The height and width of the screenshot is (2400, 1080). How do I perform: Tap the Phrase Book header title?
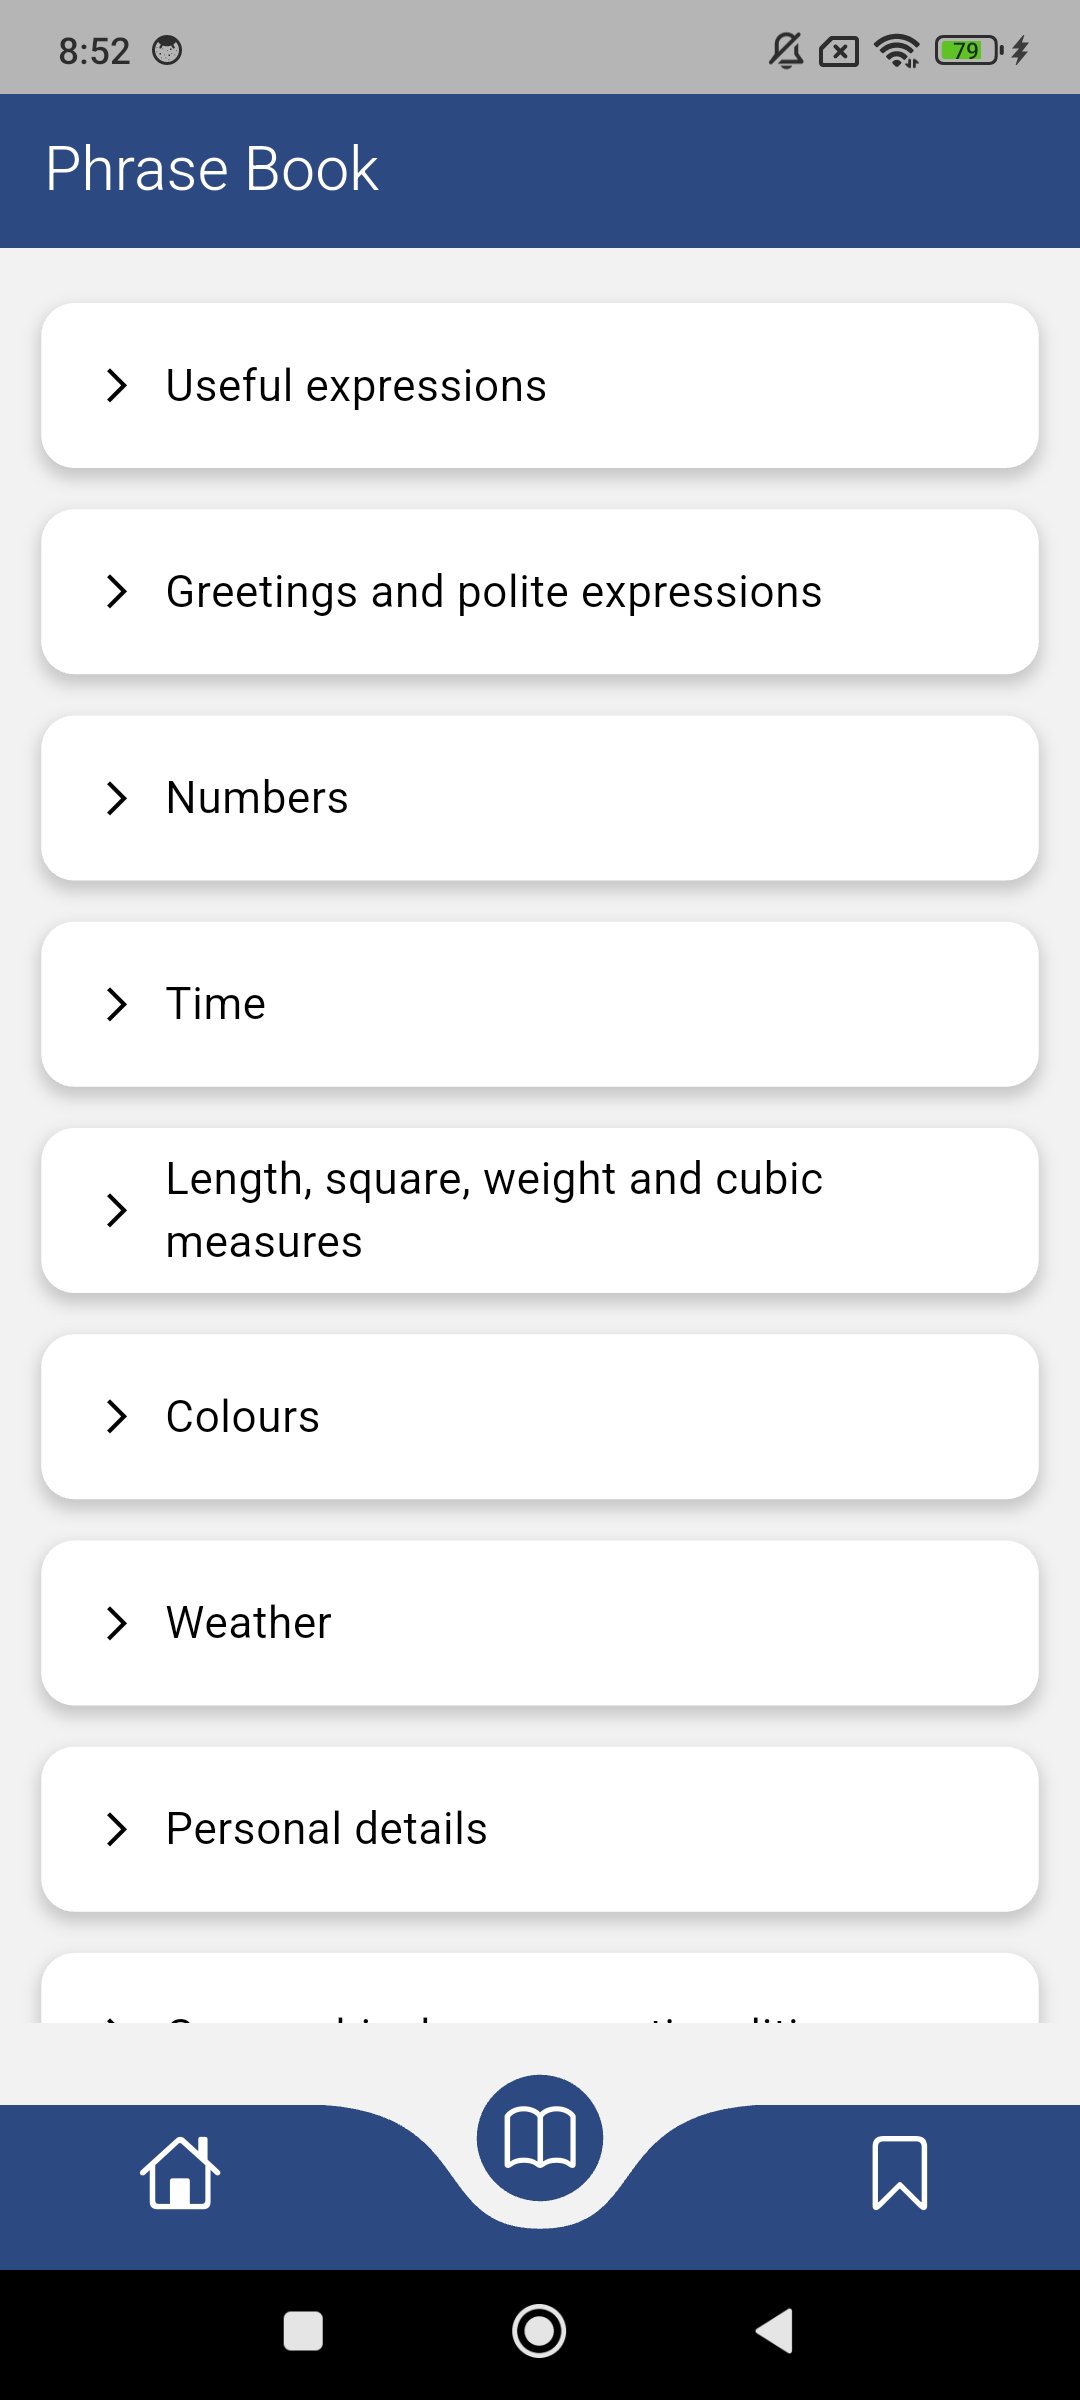[212, 169]
